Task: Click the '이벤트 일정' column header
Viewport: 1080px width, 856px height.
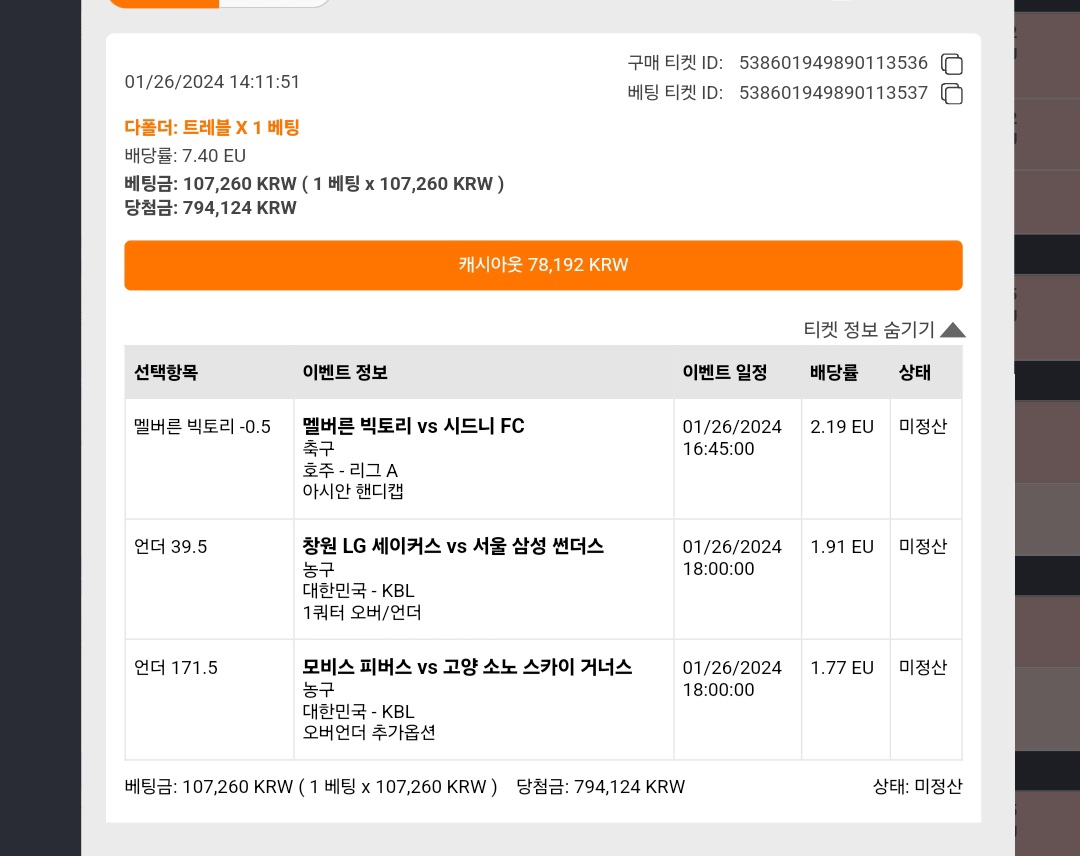Action: tap(725, 373)
